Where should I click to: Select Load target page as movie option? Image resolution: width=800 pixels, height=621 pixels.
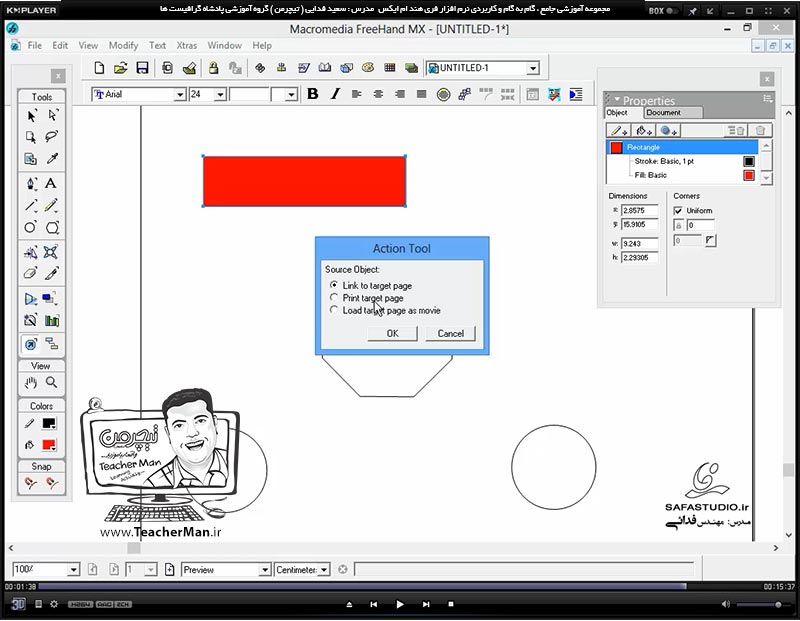click(385, 310)
